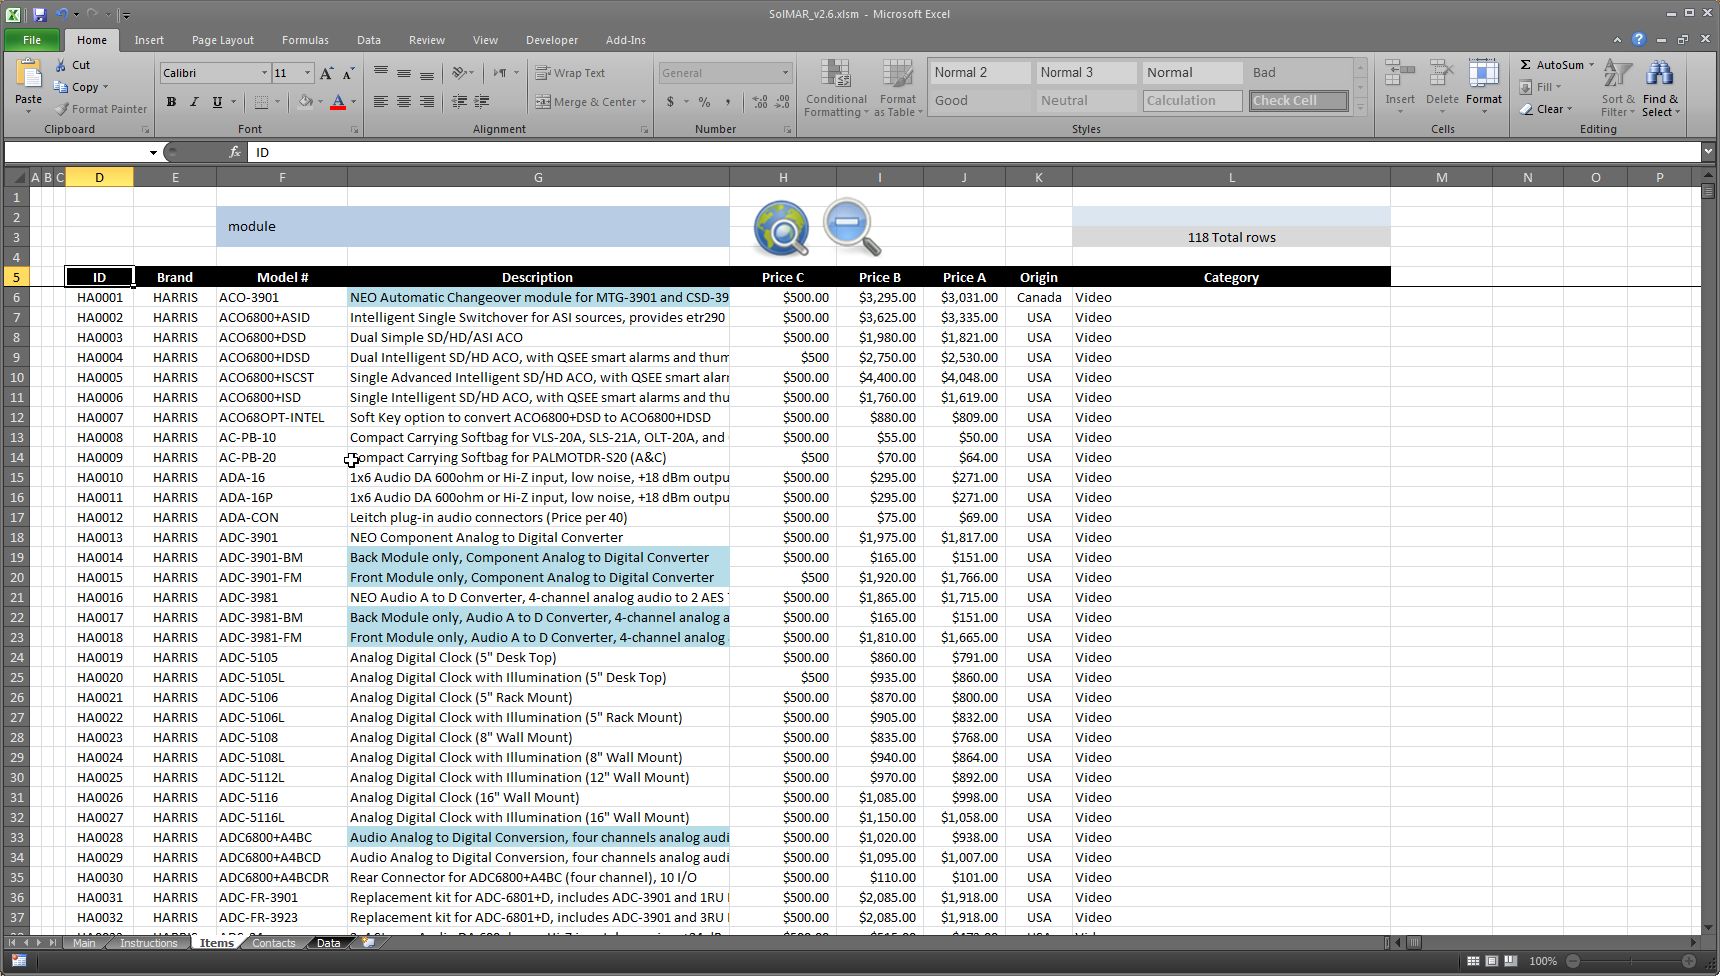Viewport: 1720px width, 976px height.
Task: Click the red Font Color button
Action: 338,101
